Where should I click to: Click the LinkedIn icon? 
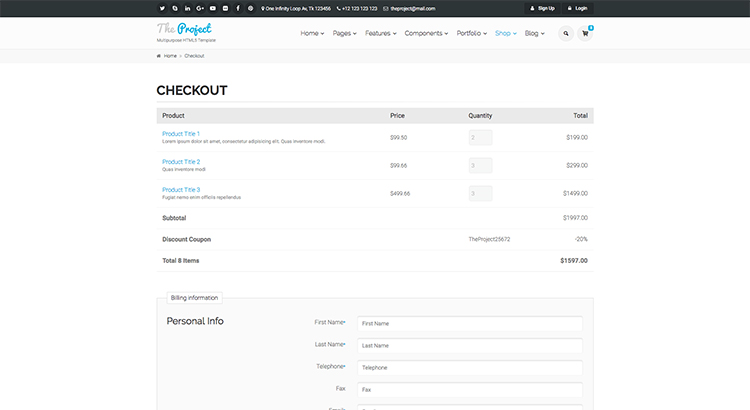pos(188,8)
